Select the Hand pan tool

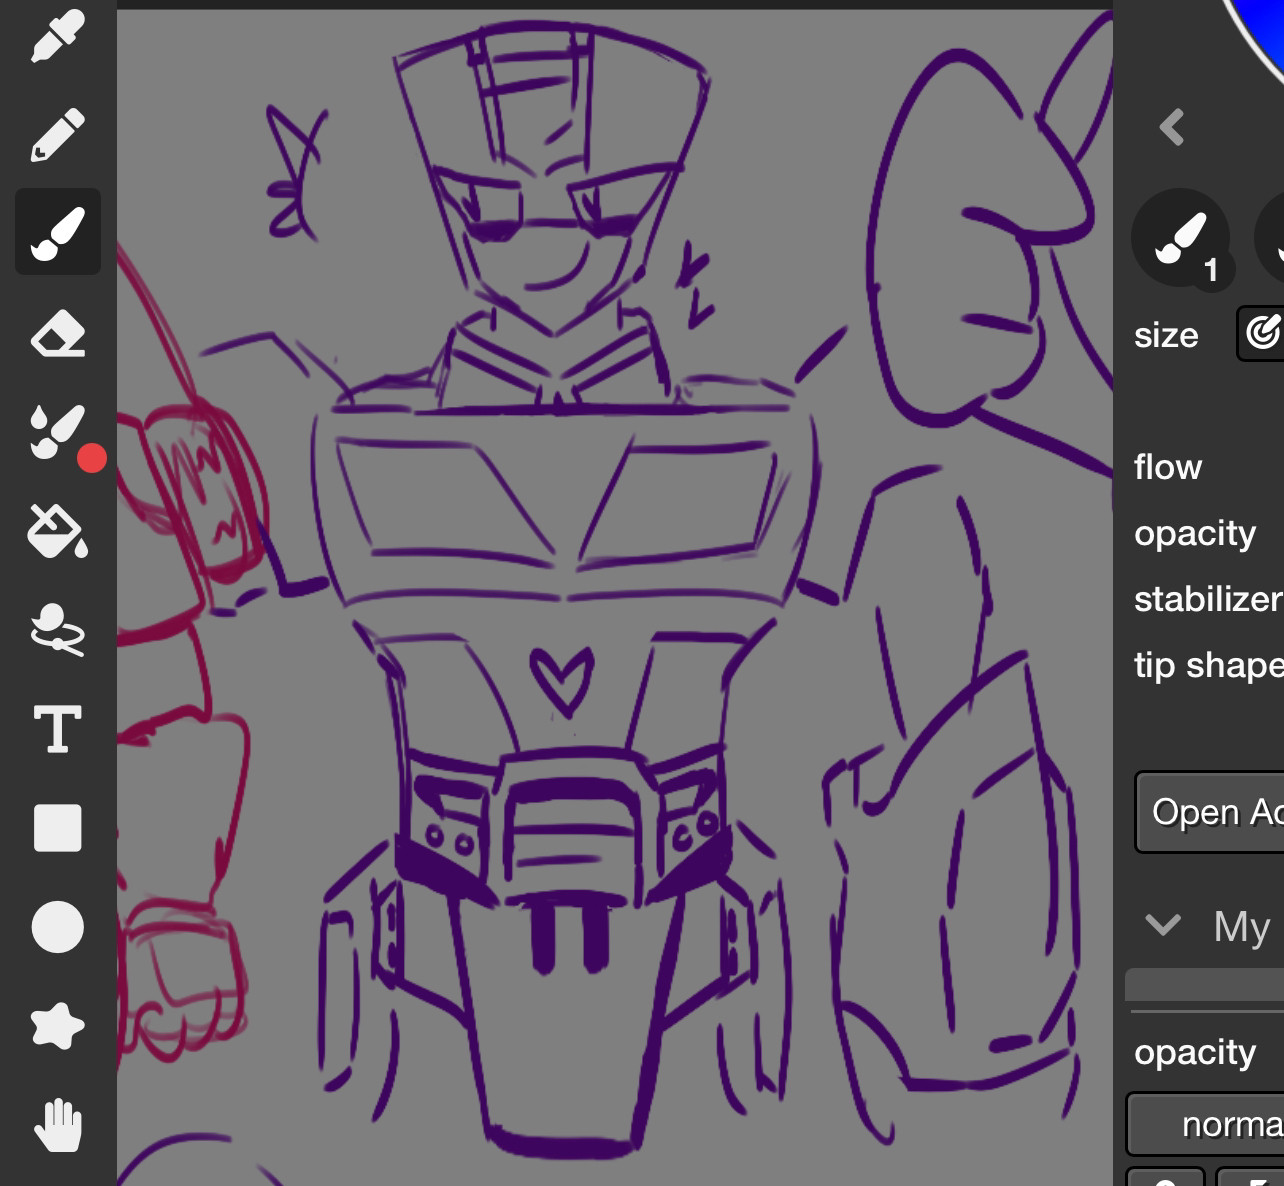tap(58, 1125)
